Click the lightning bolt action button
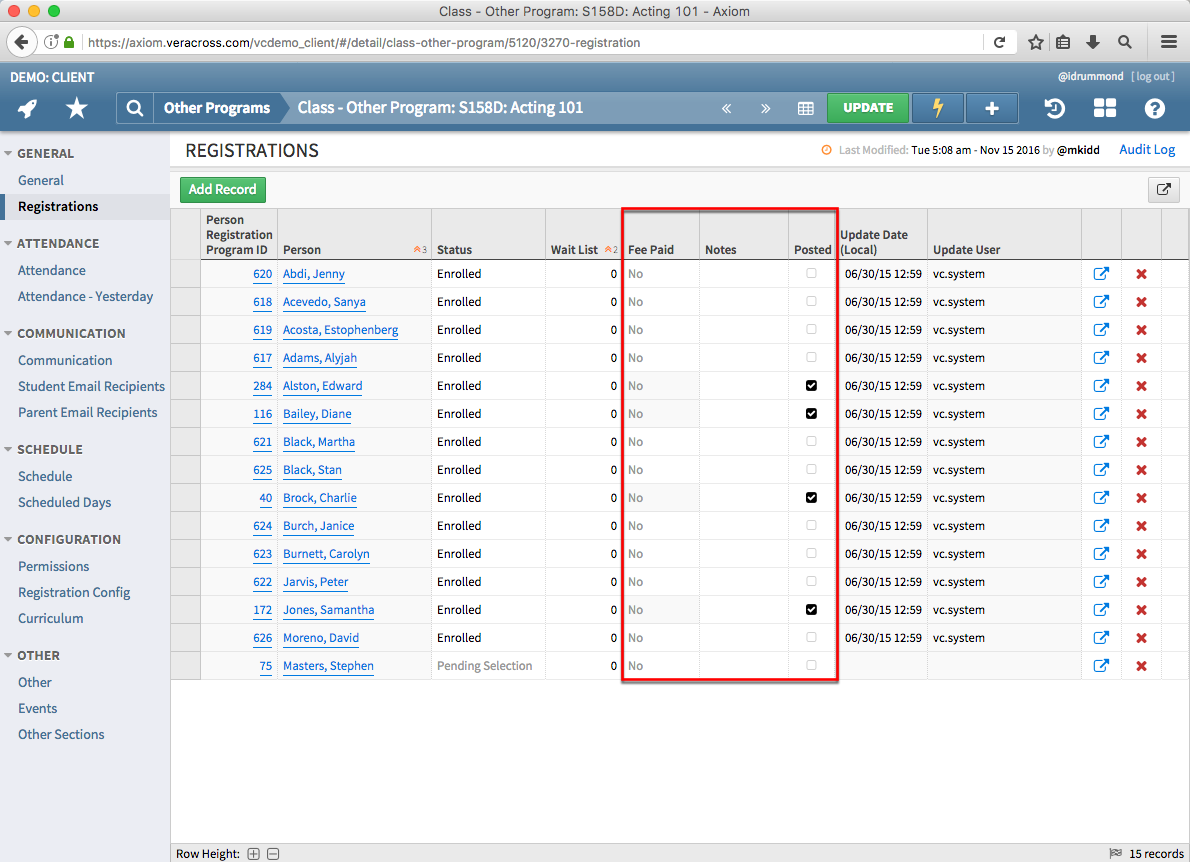 (x=938, y=108)
